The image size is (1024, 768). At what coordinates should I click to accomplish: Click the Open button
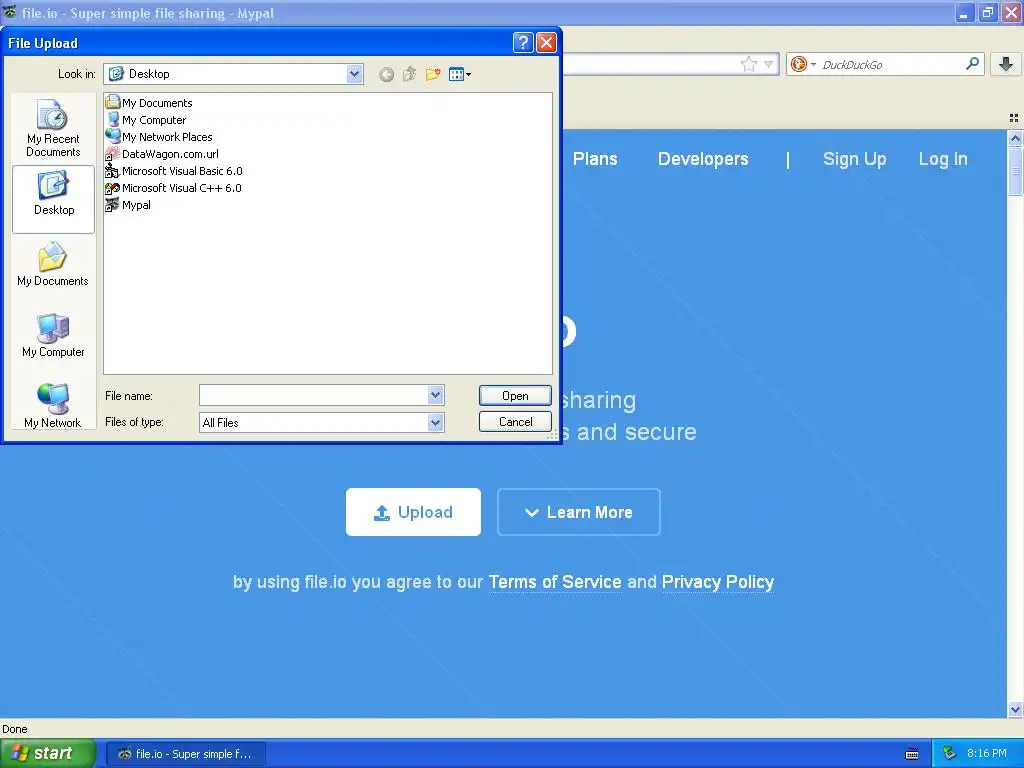[x=515, y=396]
